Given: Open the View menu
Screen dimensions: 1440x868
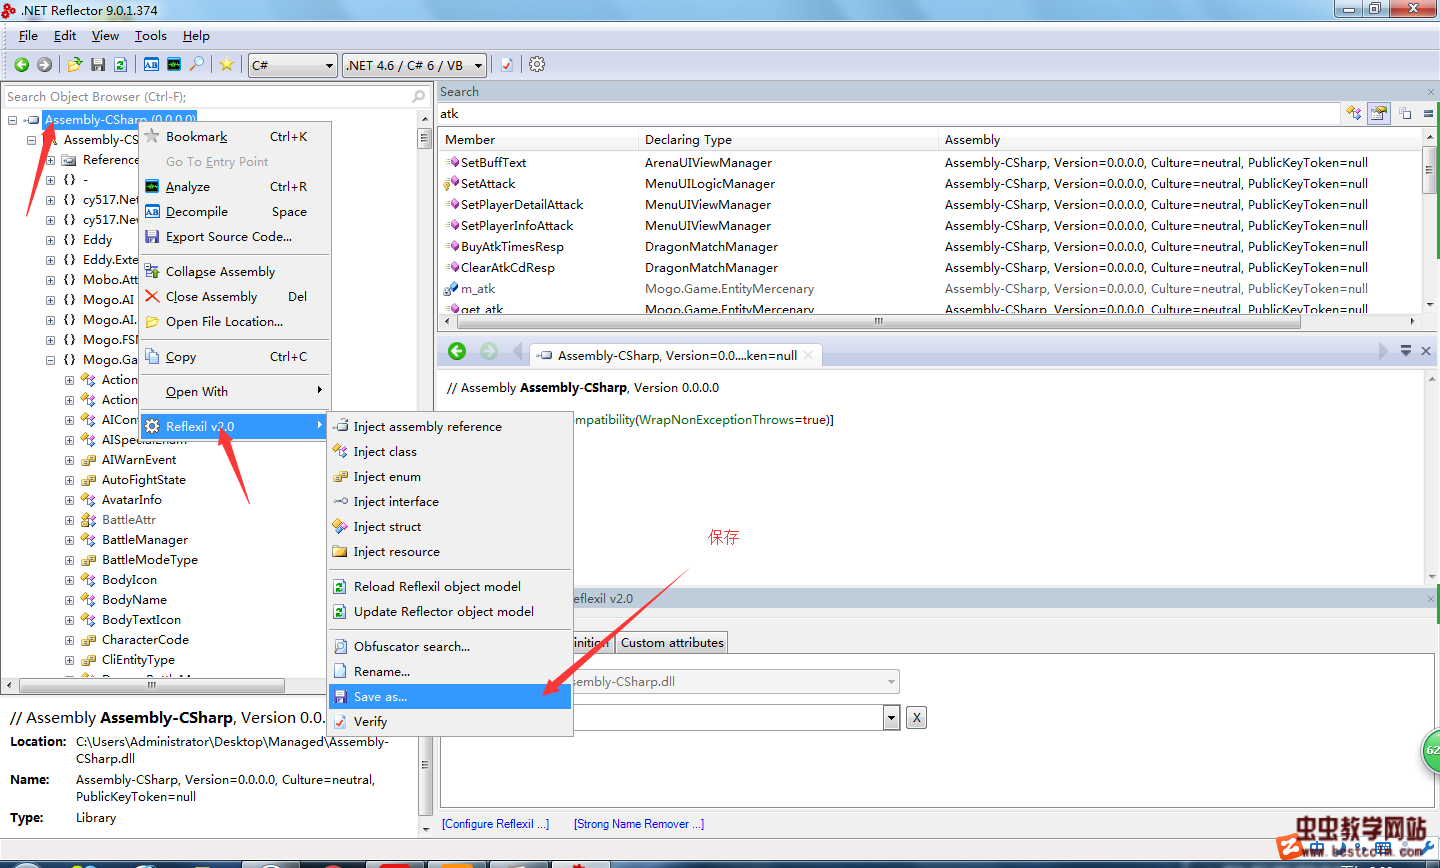Looking at the screenshot, I should pyautogui.click(x=105, y=36).
